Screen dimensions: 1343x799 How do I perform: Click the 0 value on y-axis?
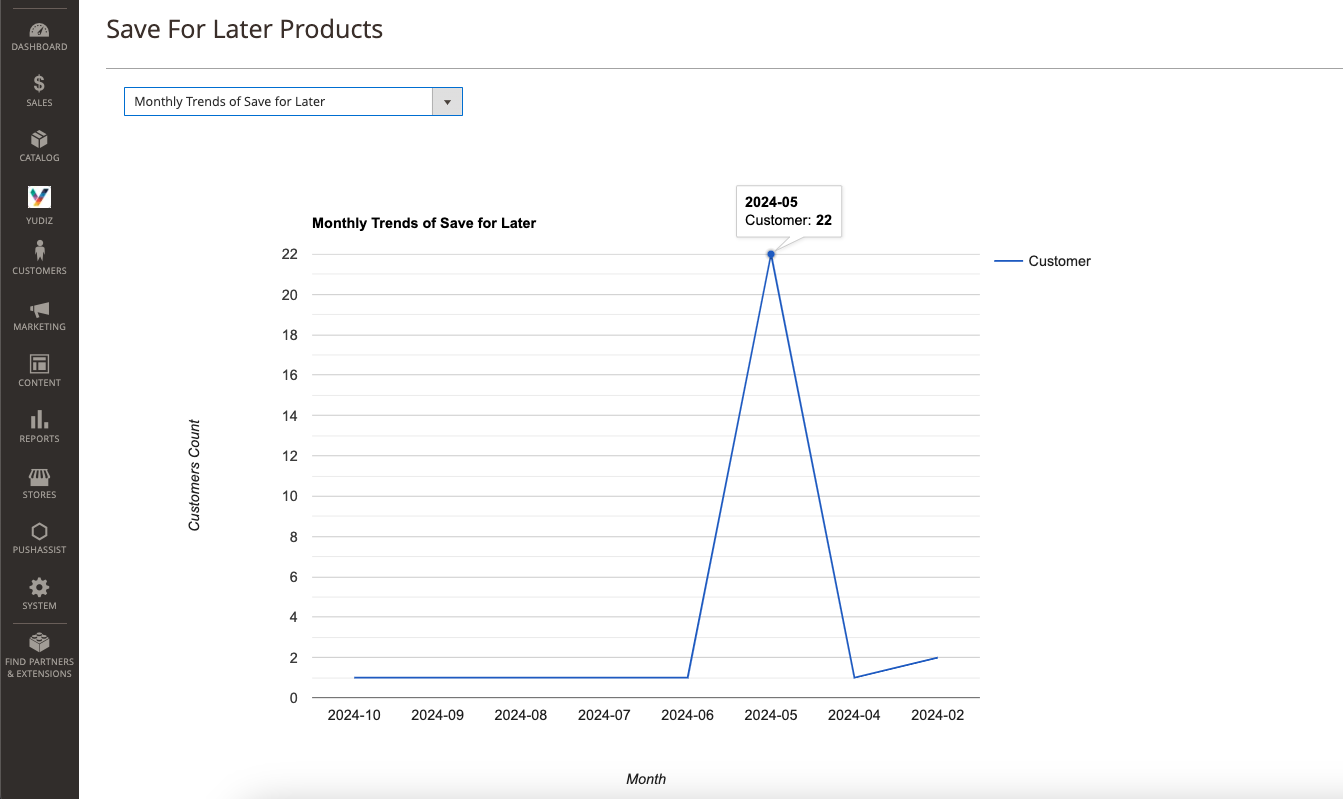click(x=294, y=698)
